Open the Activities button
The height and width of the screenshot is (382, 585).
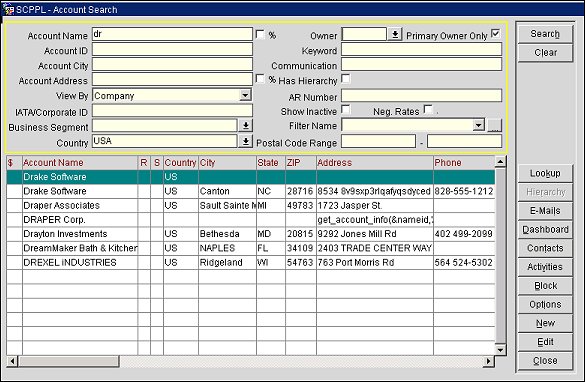(545, 267)
